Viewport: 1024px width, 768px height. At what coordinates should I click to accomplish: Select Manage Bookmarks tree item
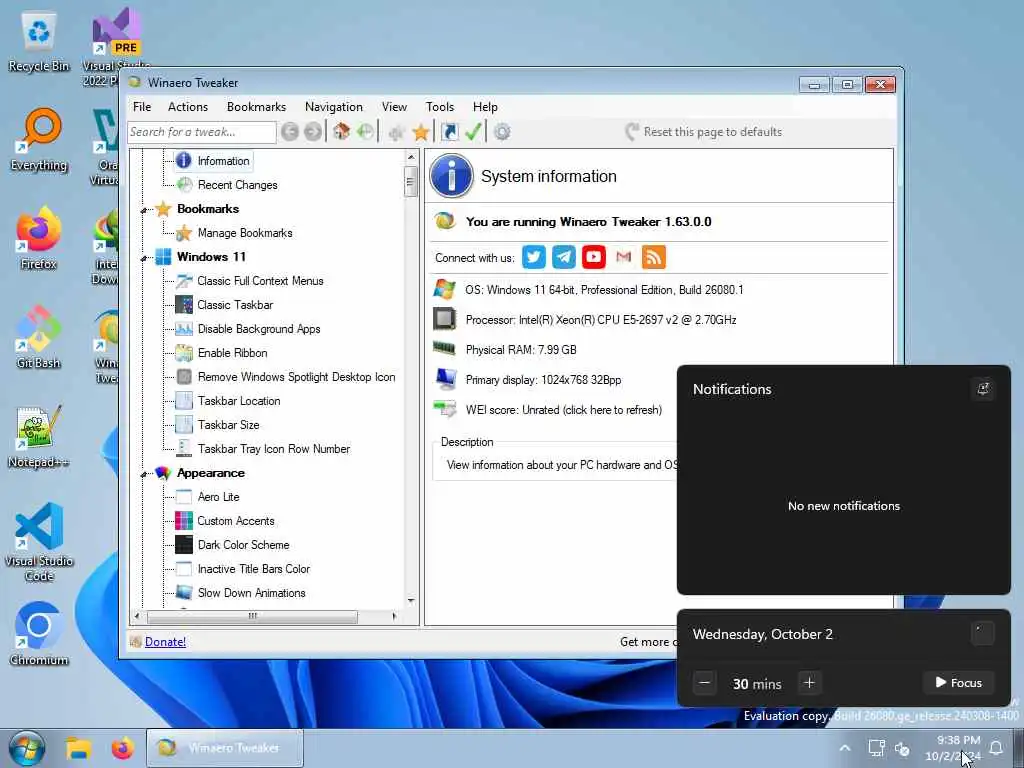click(x=245, y=233)
